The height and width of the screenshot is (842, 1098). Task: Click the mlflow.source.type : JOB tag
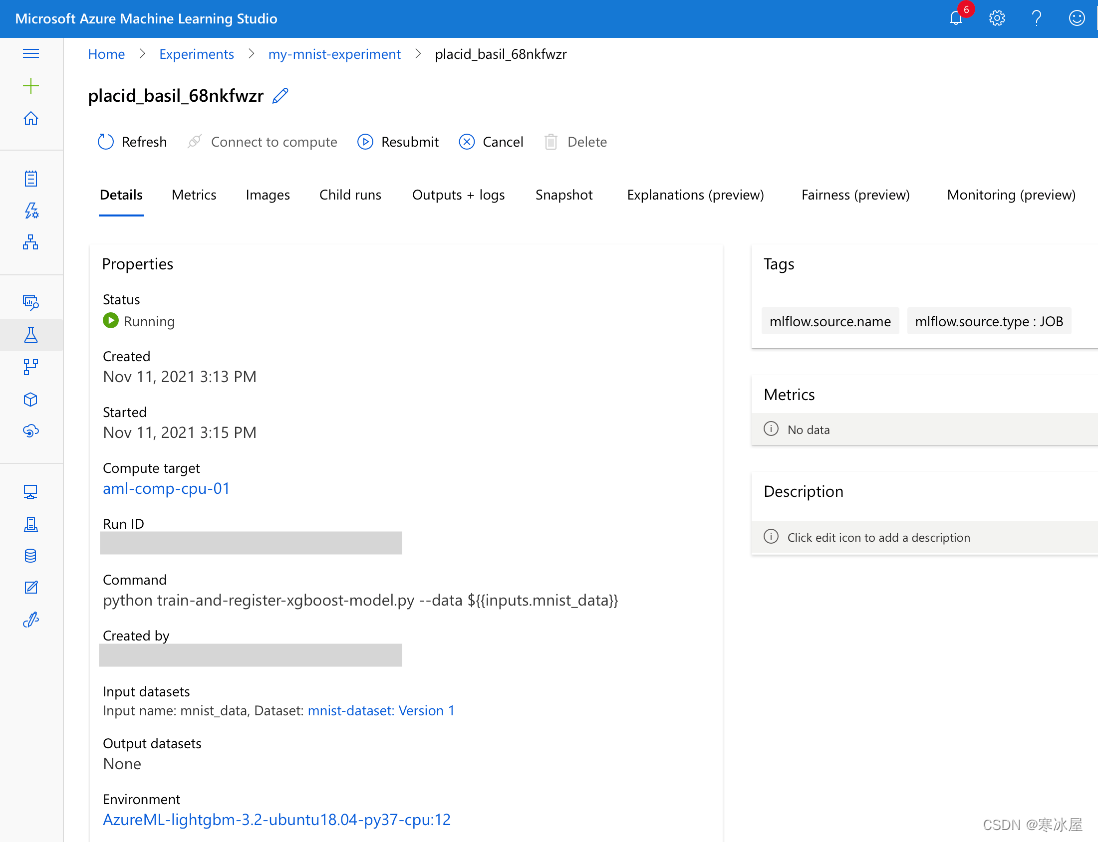[989, 322]
